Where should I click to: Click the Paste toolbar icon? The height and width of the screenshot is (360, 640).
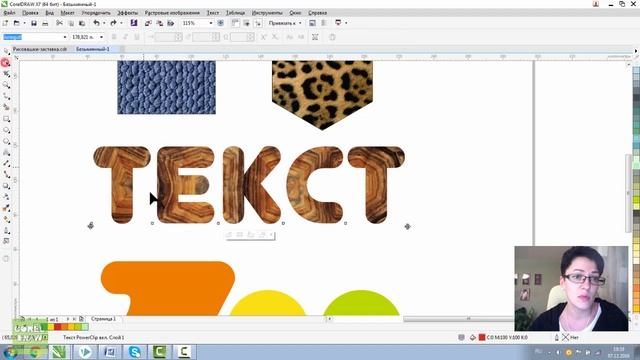pos(82,23)
